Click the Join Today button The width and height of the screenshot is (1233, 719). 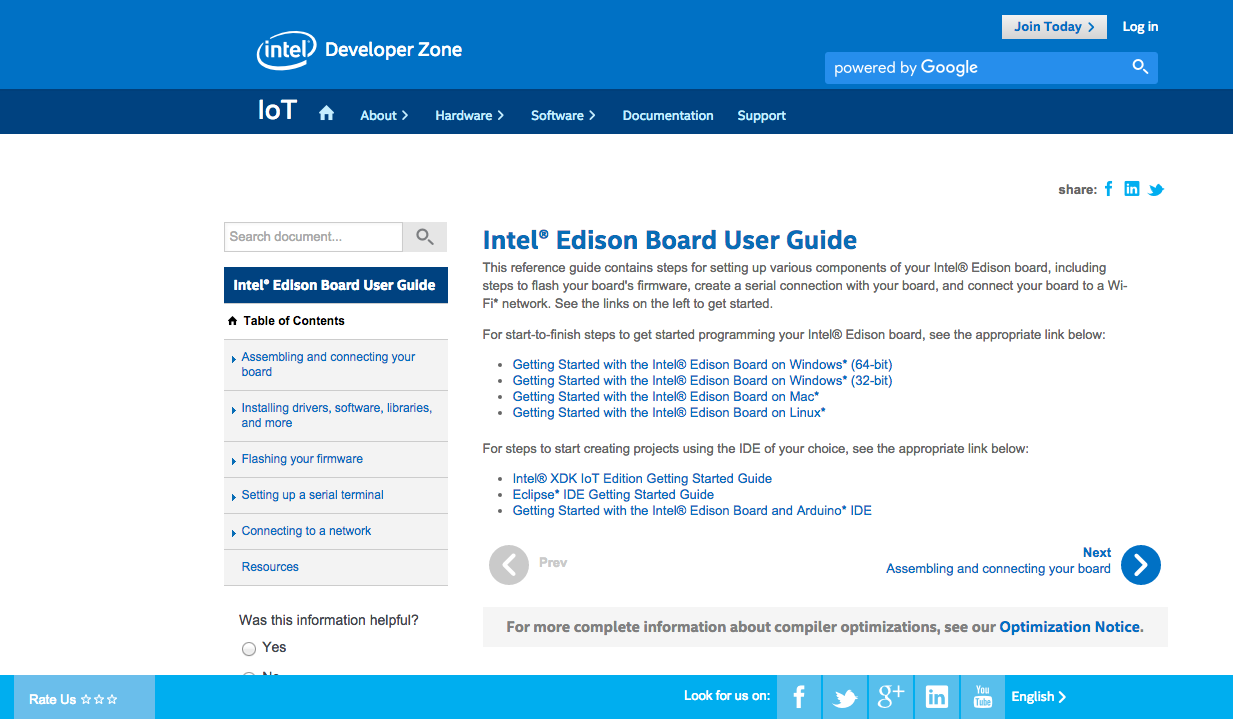[x=1054, y=27]
